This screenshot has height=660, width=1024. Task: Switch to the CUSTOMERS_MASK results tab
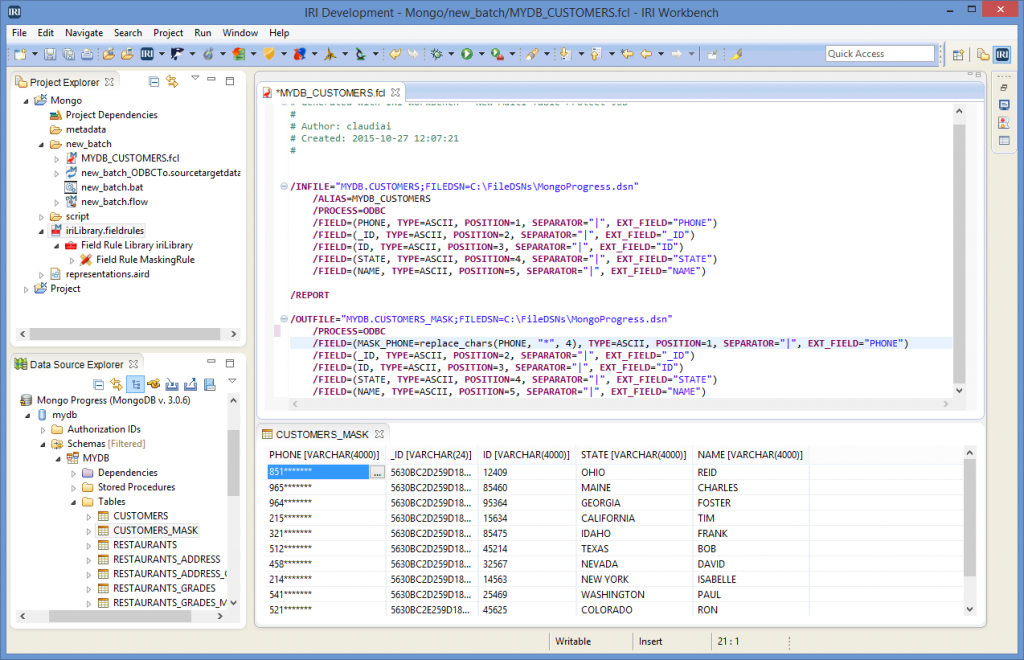[323, 434]
